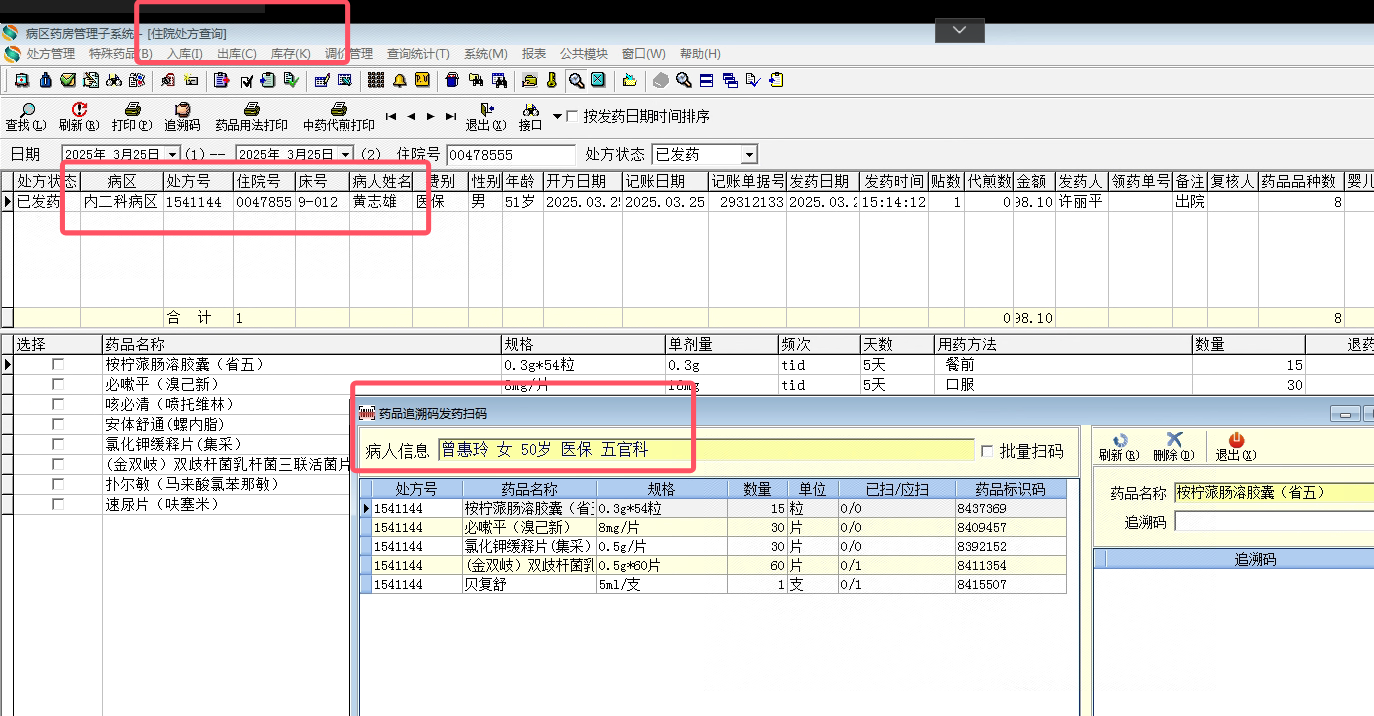1374x716 pixels.
Task: Select 氯化钾缓释片 row in scan dialog
Action: (x=713, y=546)
